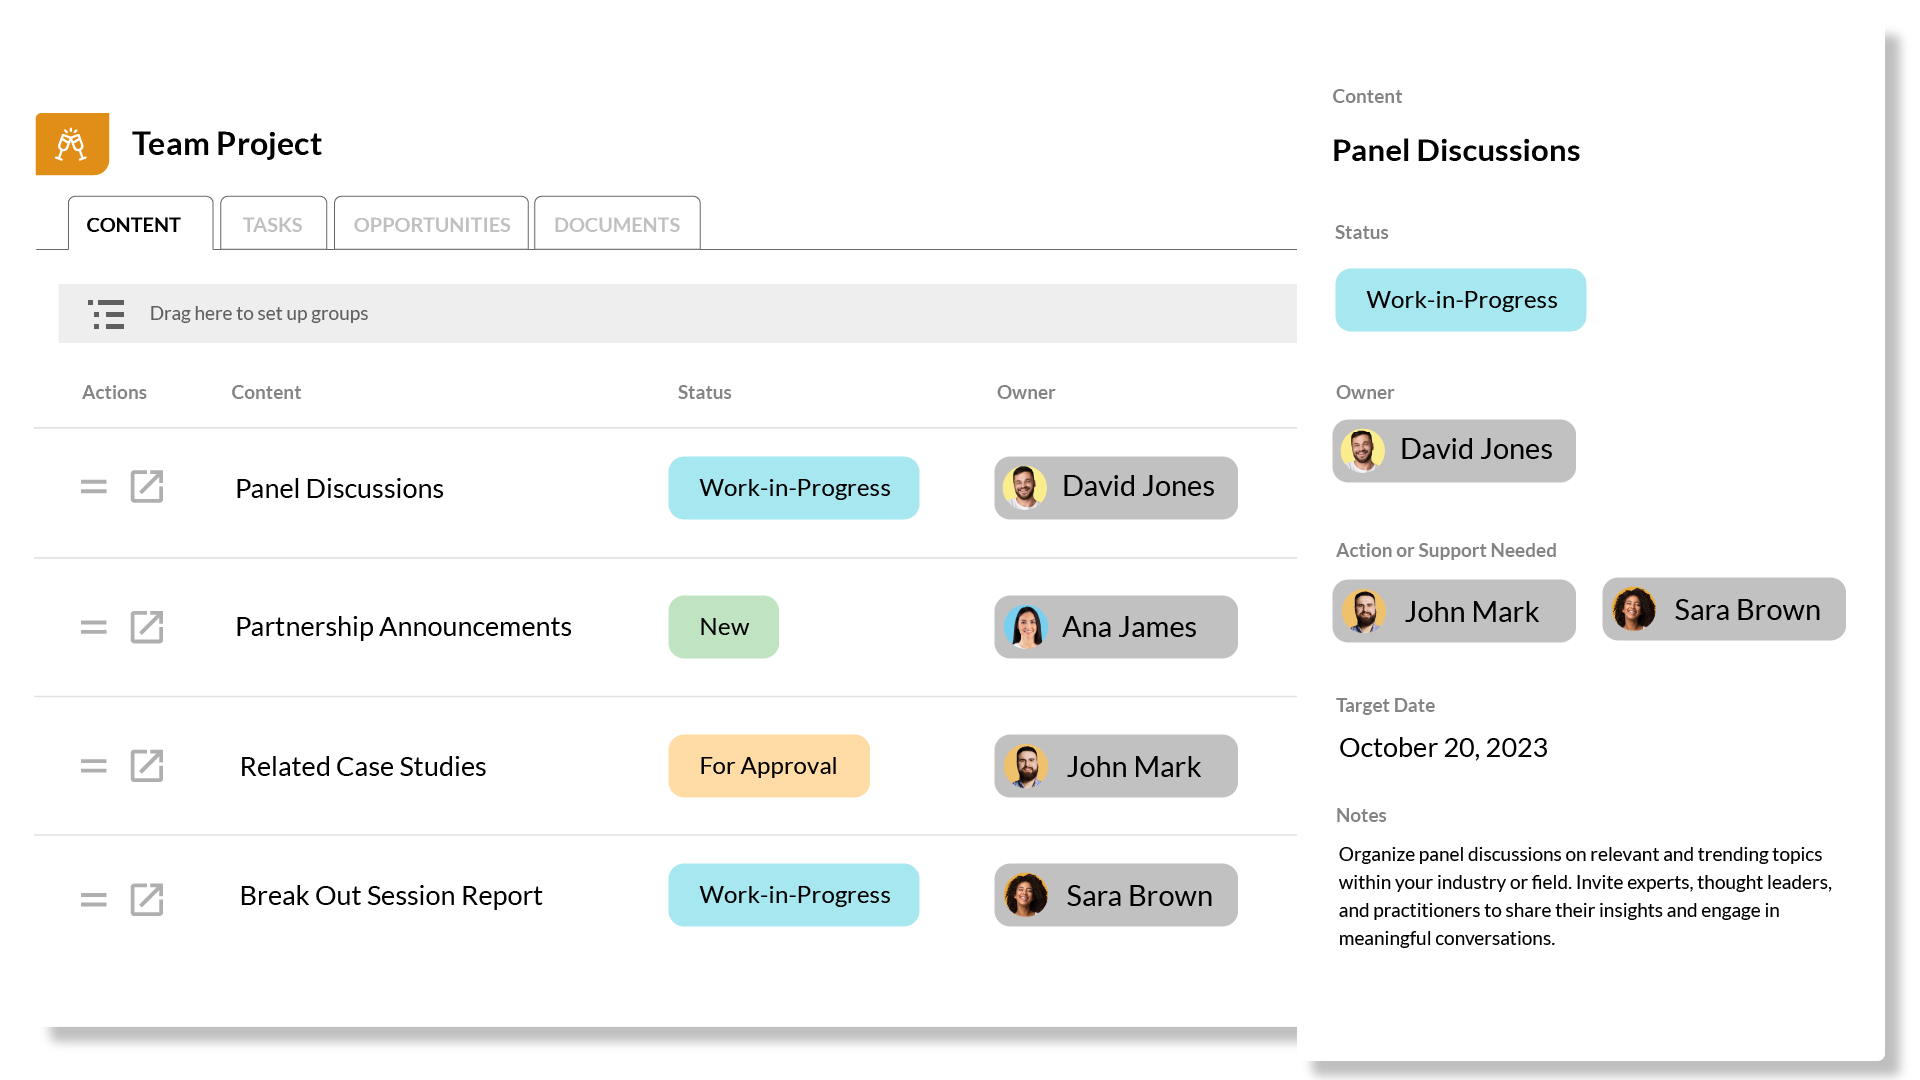
Task: Open the edit icon for Partnership Announcements
Action: pyautogui.click(x=147, y=627)
